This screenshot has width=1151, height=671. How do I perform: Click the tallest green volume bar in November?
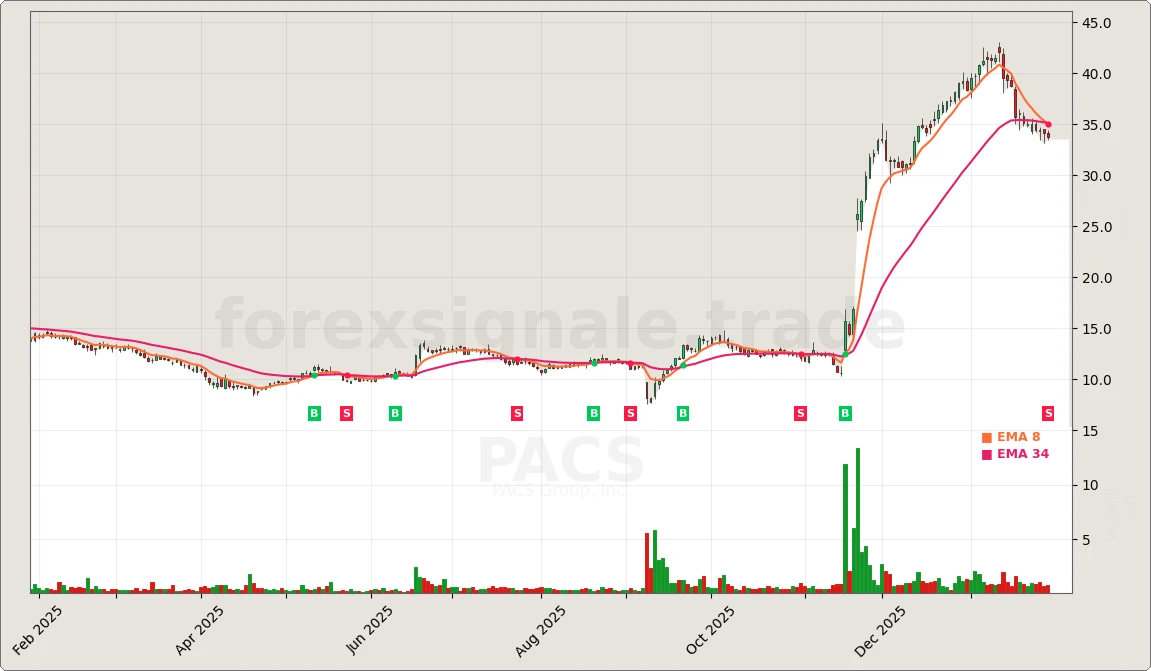[858, 520]
